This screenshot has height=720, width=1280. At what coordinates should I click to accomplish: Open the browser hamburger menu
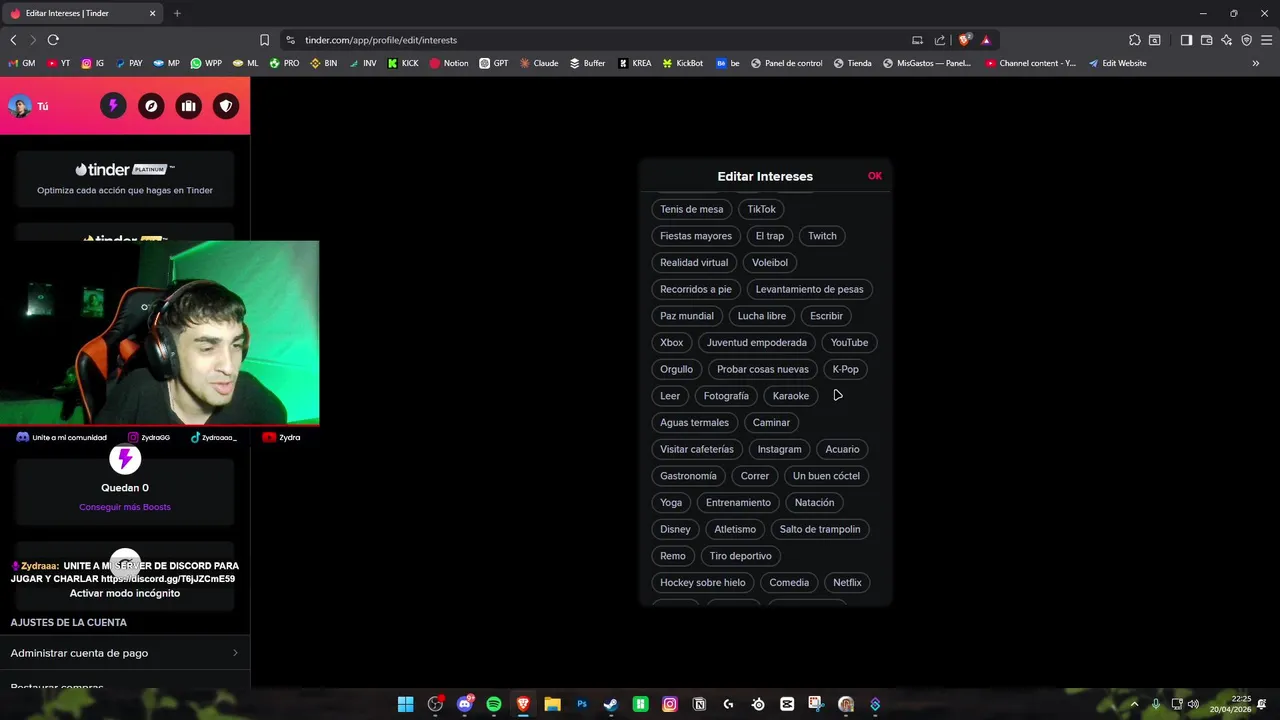coord(1266,40)
